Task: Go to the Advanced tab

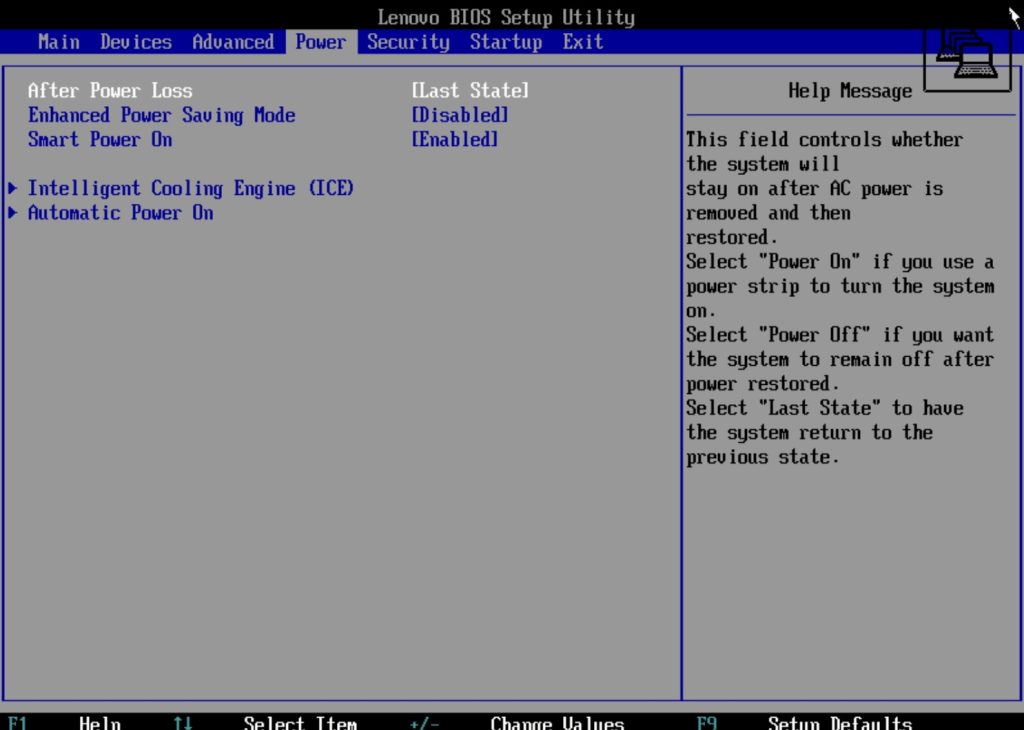Action: 233,42
